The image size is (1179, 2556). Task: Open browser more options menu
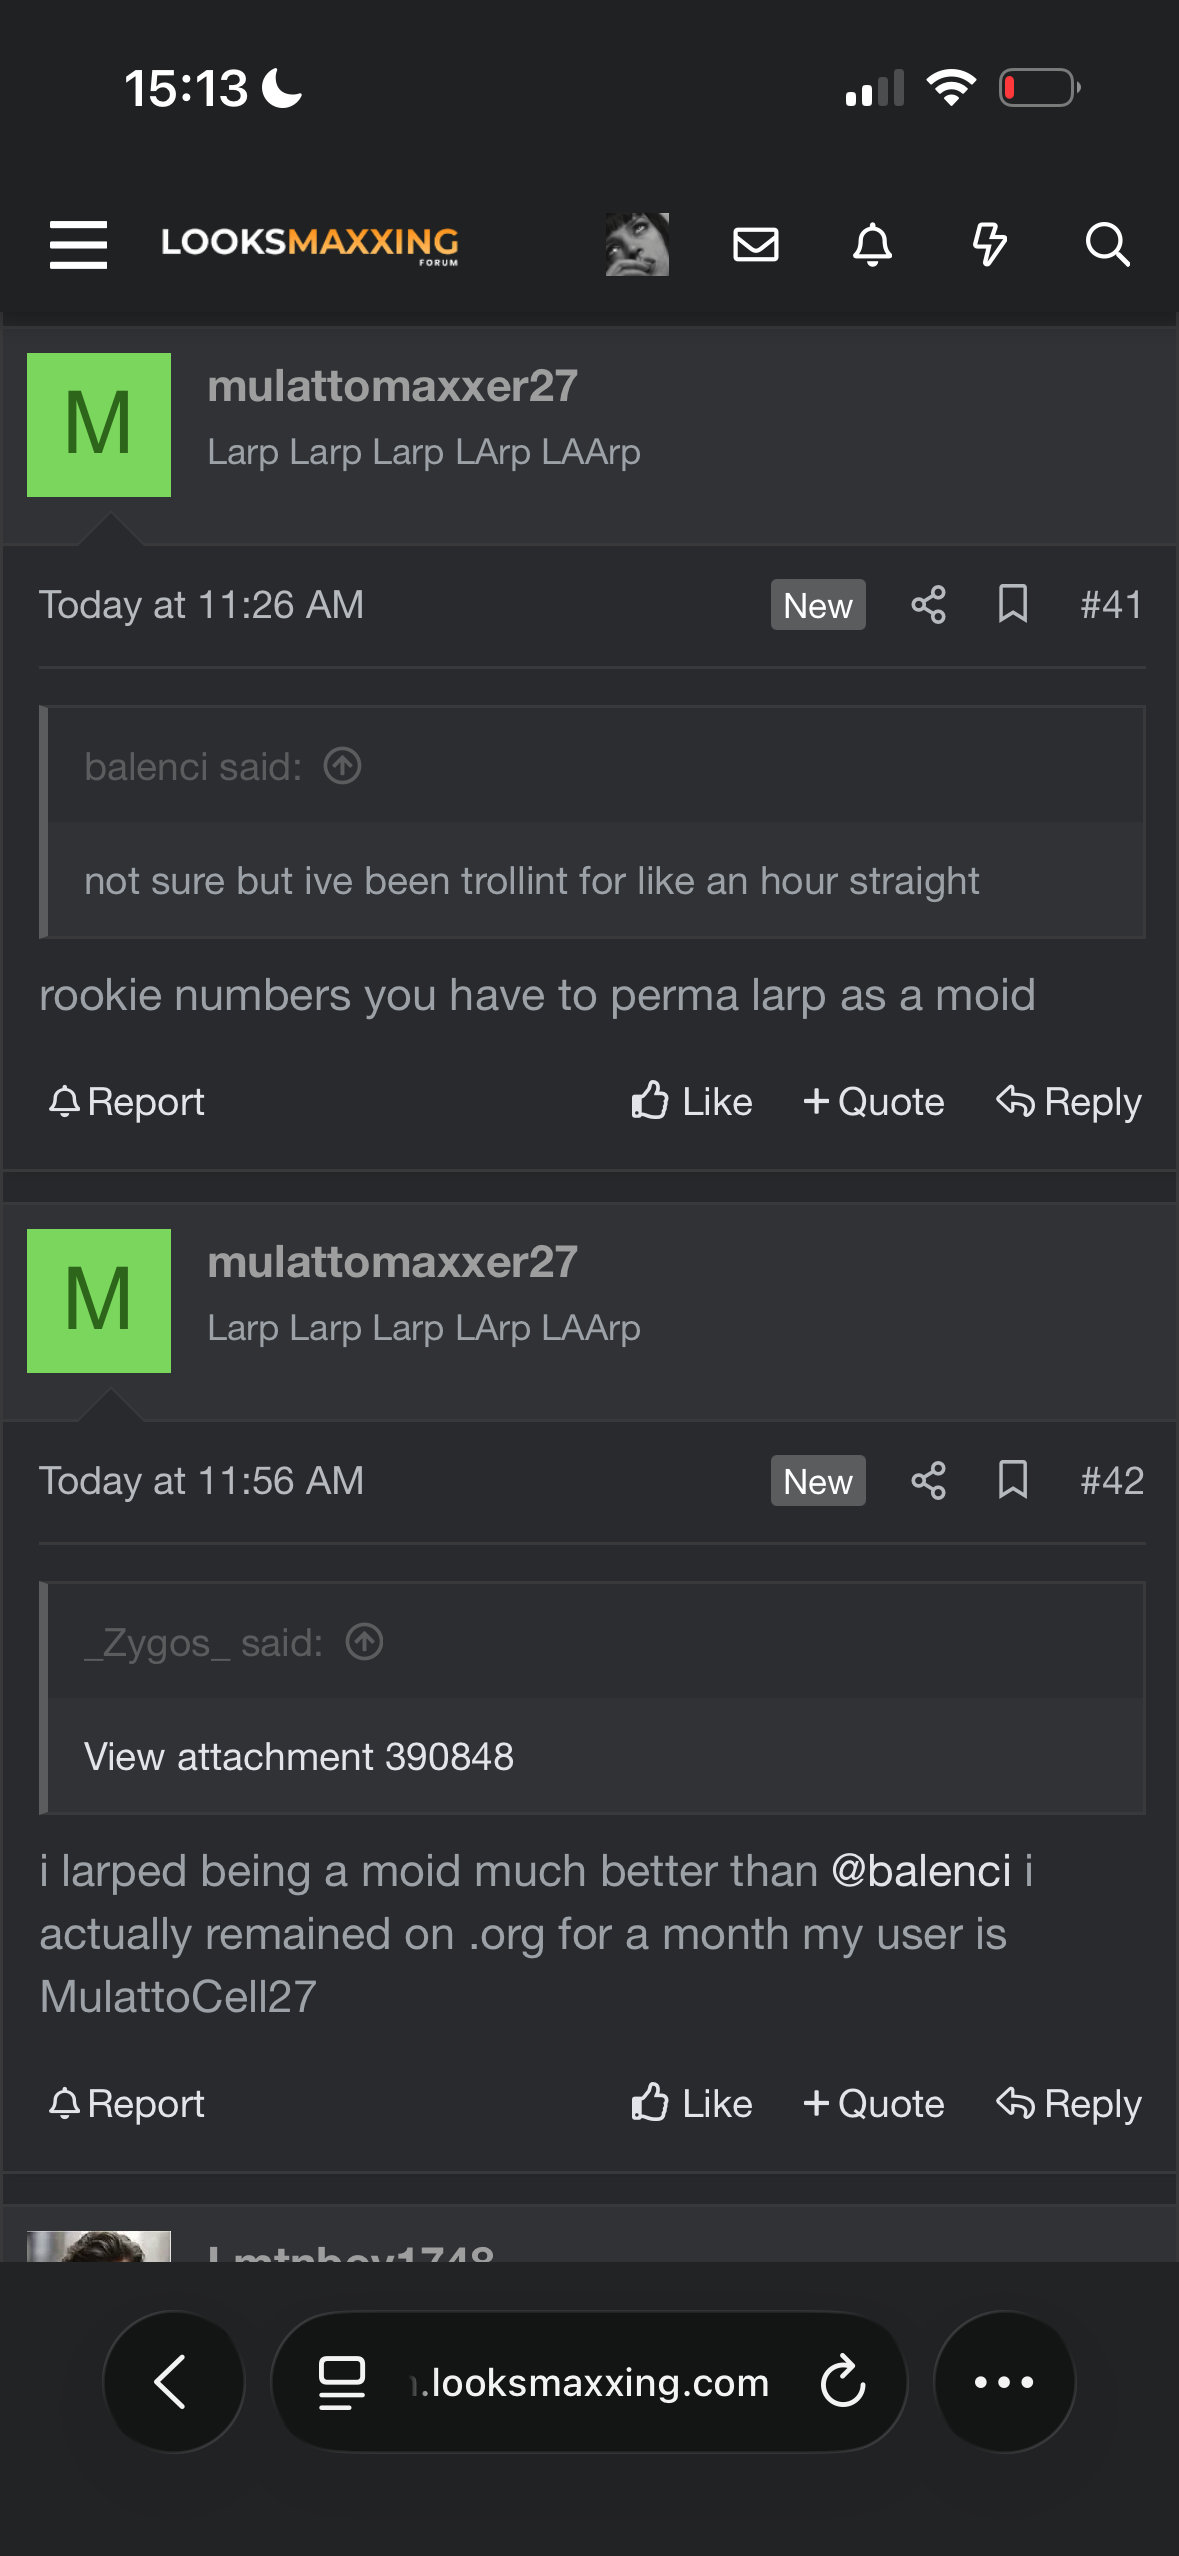[1004, 2382]
